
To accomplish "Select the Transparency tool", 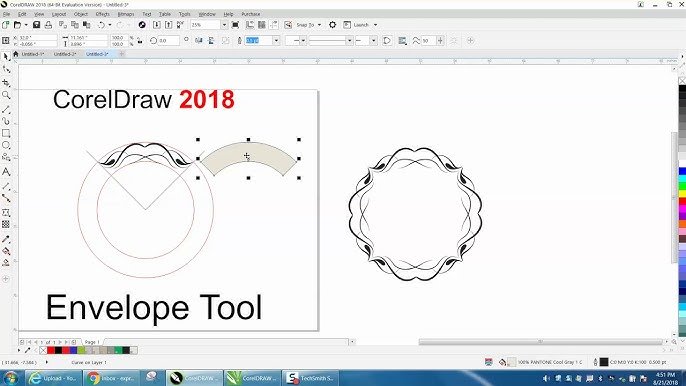I will coord(6,225).
